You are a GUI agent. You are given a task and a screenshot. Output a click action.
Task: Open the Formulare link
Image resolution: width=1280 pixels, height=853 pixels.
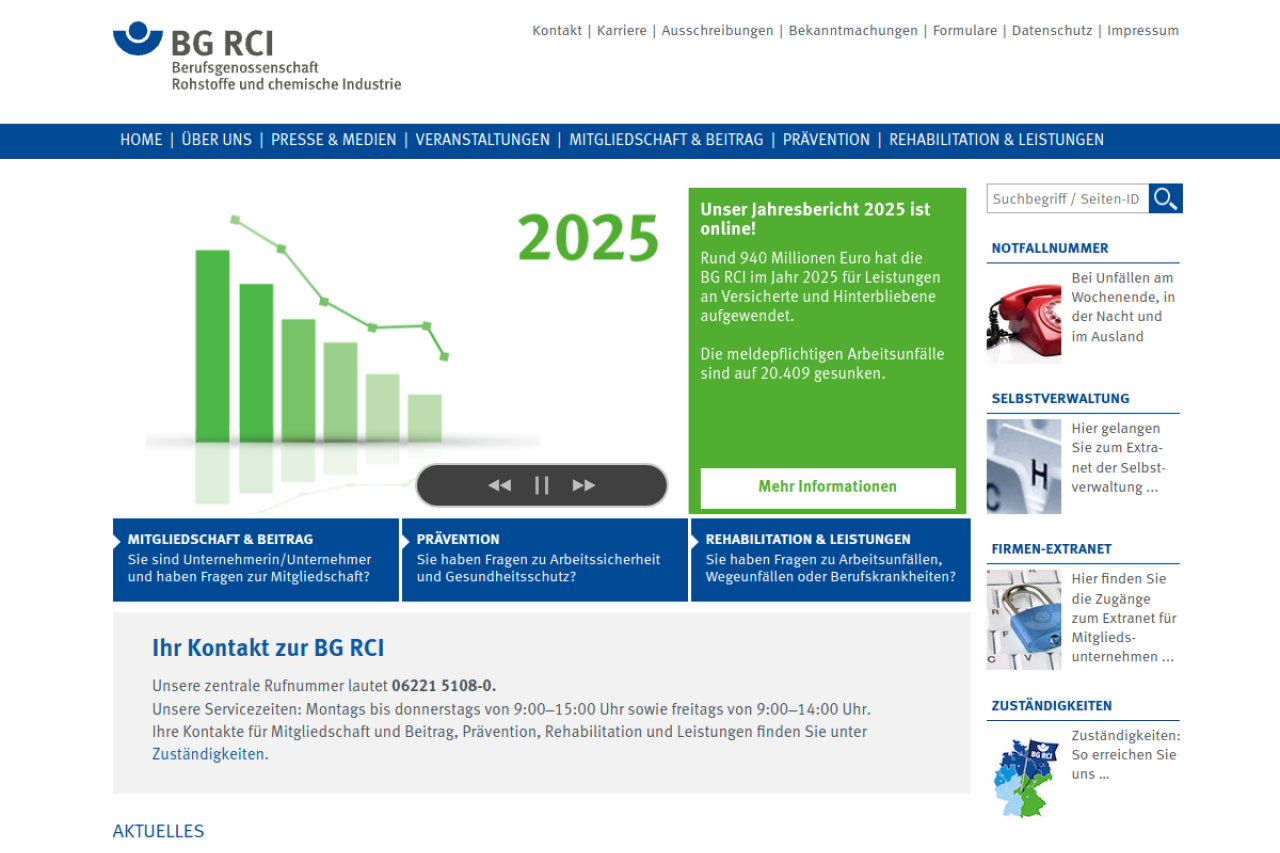click(965, 31)
